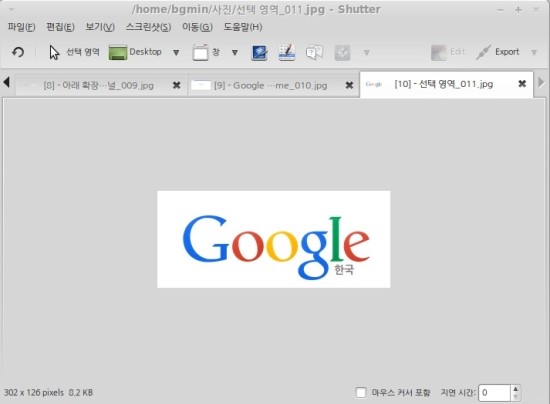Image resolution: width=550 pixels, height=404 pixels.
Task: Click the greyed capture icon right of tooltip
Action: click(x=342, y=53)
